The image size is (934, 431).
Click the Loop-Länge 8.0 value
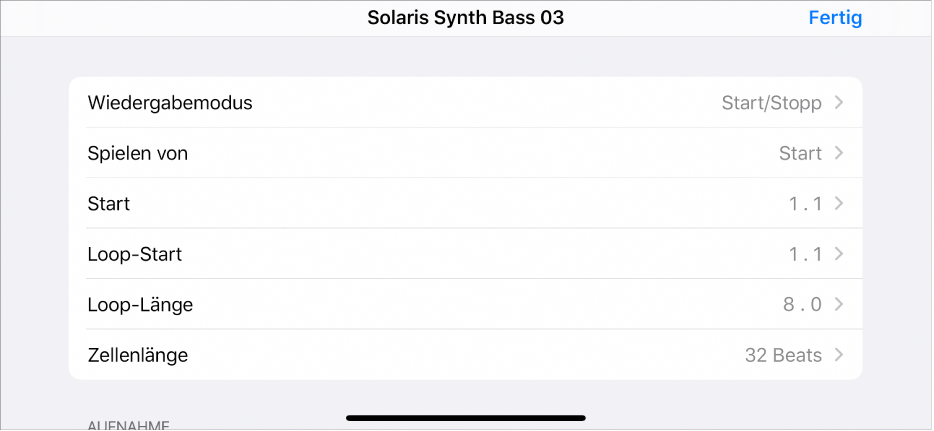802,304
